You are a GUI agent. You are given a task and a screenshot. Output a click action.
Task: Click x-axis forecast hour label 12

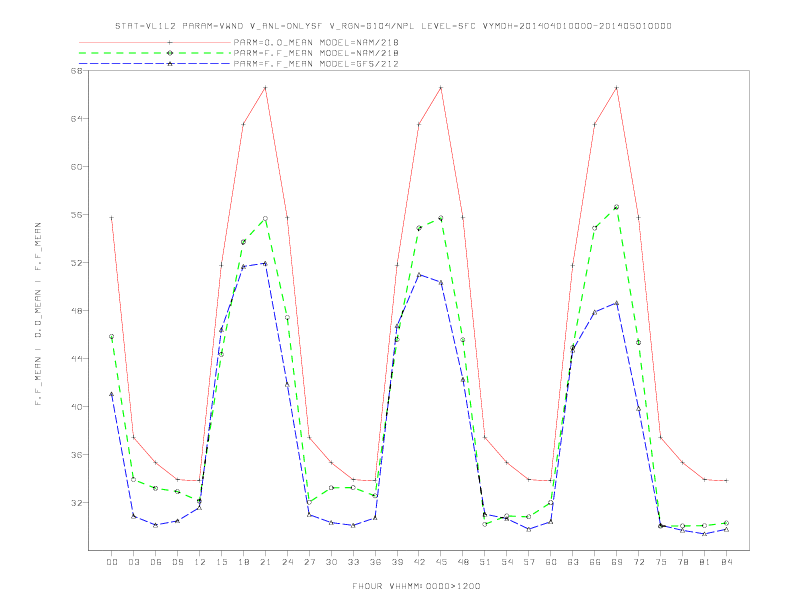(200, 562)
